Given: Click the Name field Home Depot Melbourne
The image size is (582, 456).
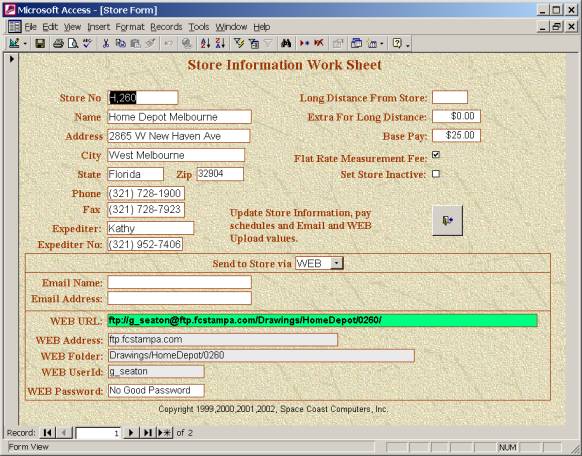Looking at the screenshot, I should point(179,117).
